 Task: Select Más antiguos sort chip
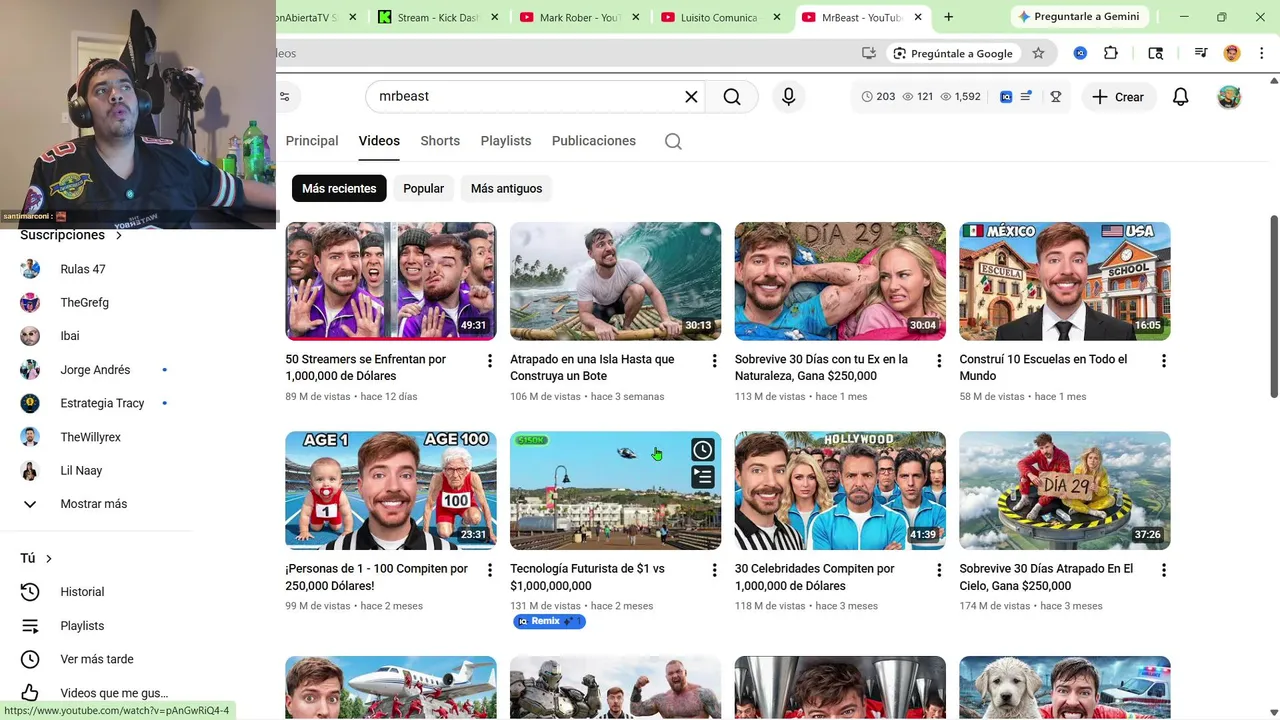coord(506,188)
